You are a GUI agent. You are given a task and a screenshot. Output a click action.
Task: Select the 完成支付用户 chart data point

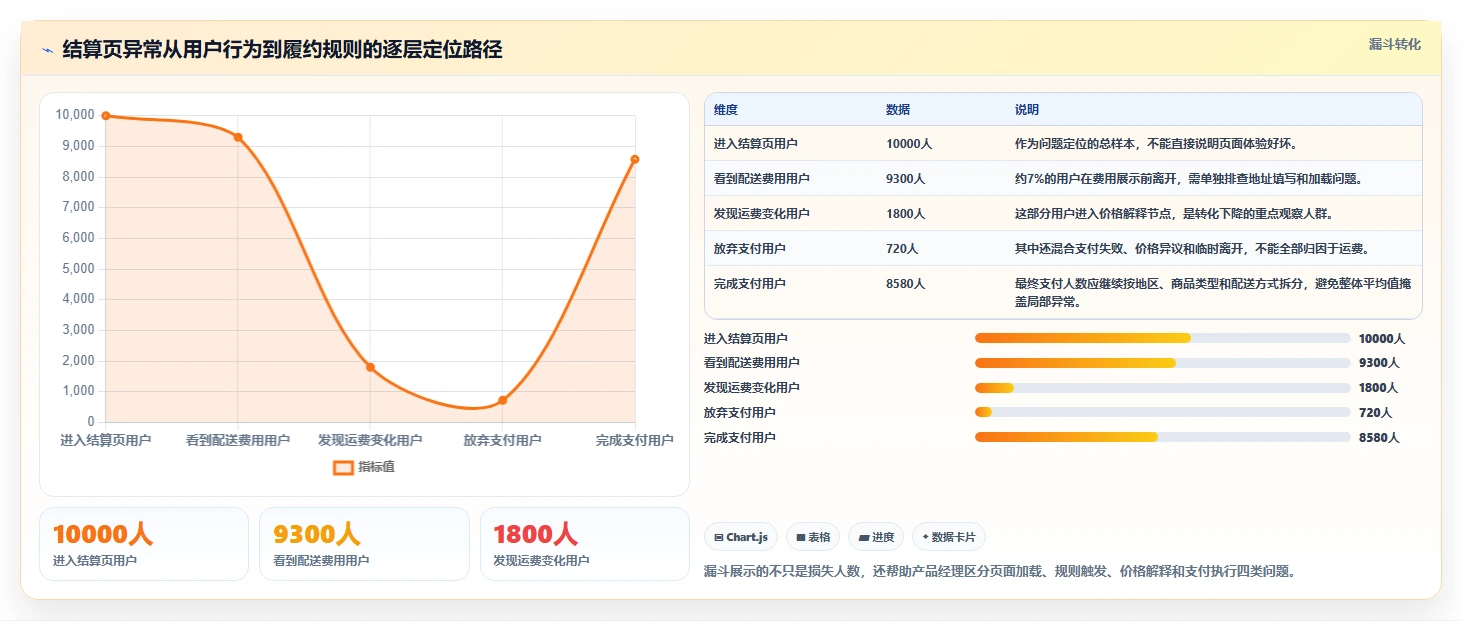635,159
